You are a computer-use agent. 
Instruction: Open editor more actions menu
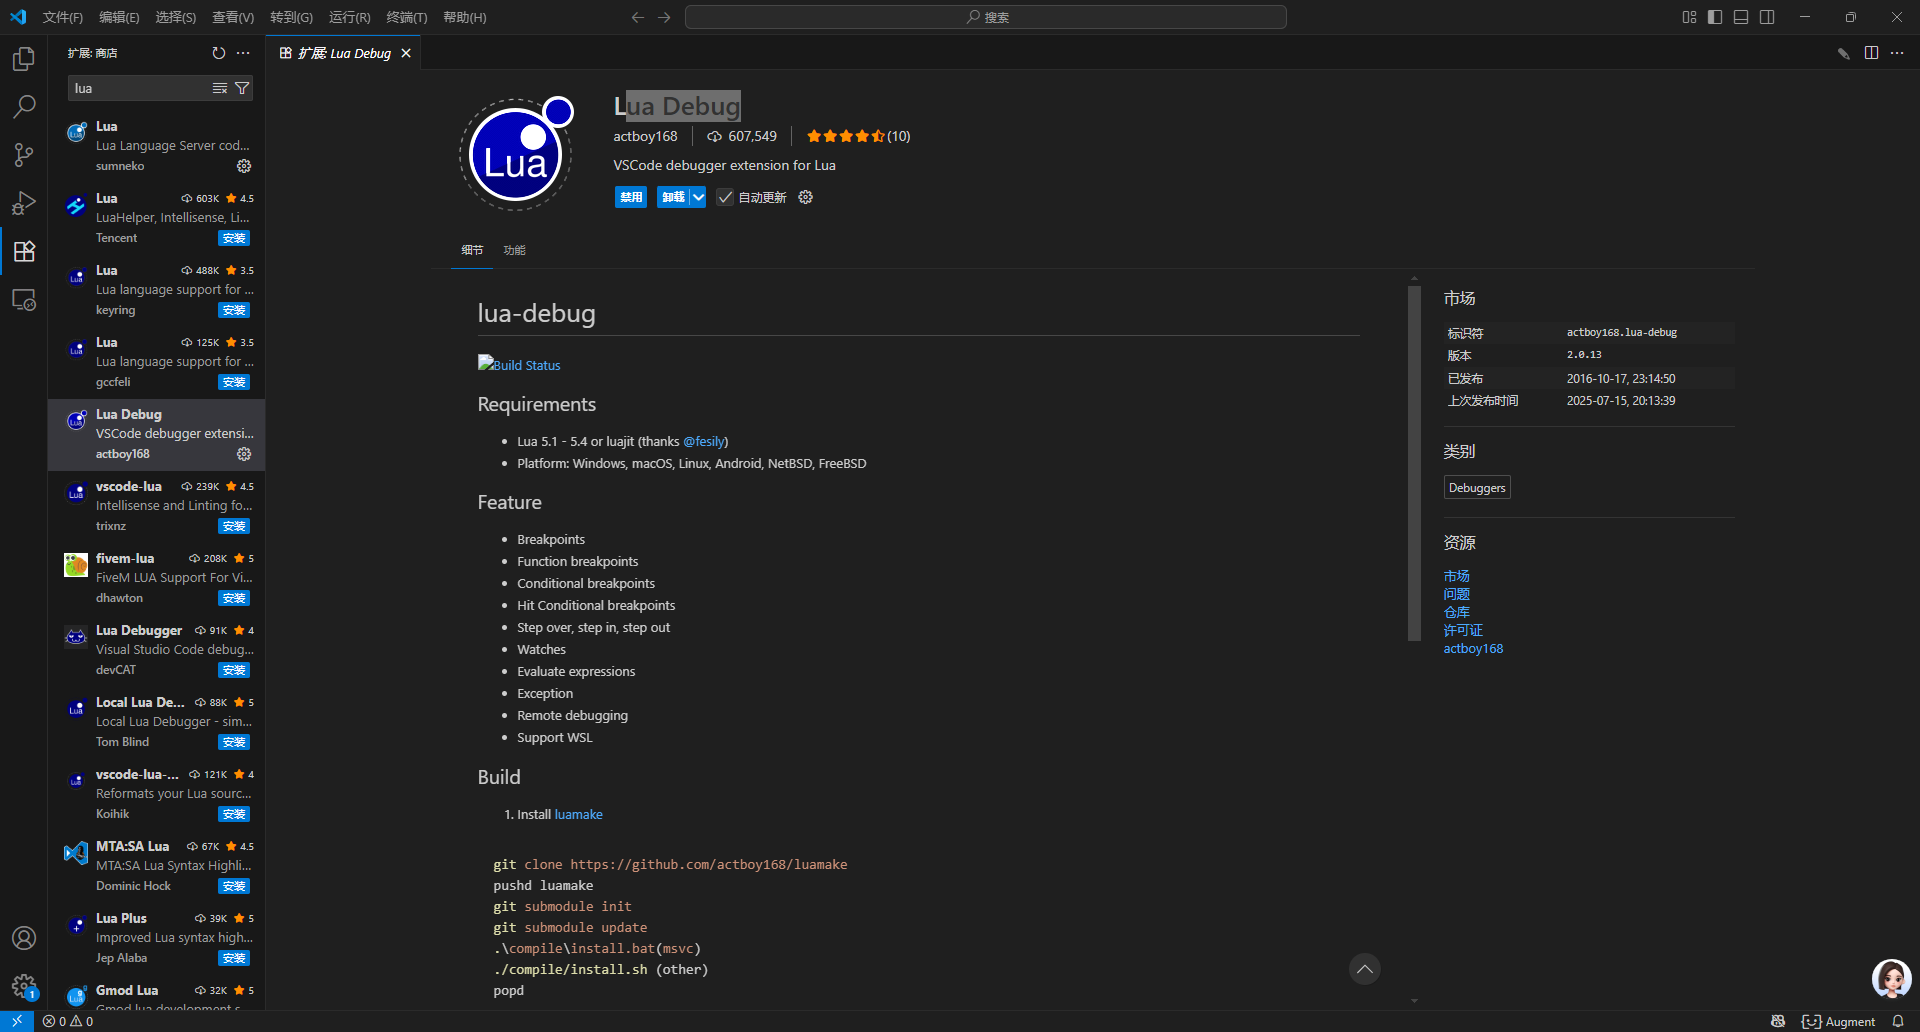pyautogui.click(x=1897, y=53)
